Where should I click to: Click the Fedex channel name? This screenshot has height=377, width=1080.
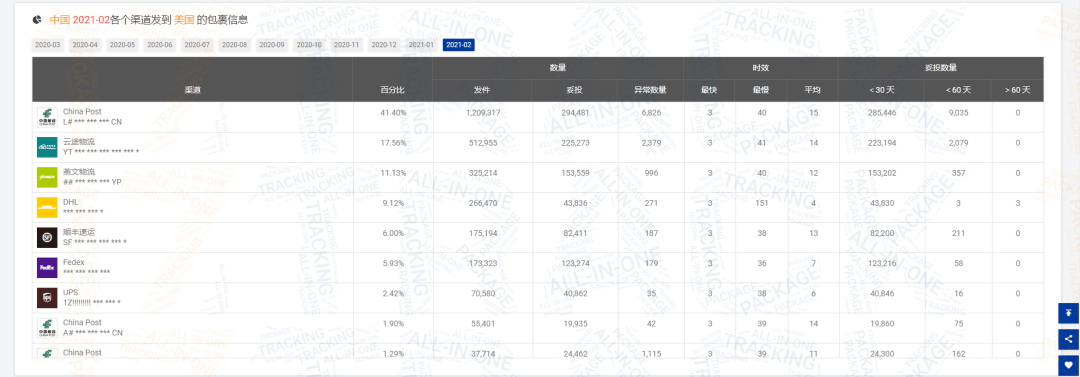73,263
